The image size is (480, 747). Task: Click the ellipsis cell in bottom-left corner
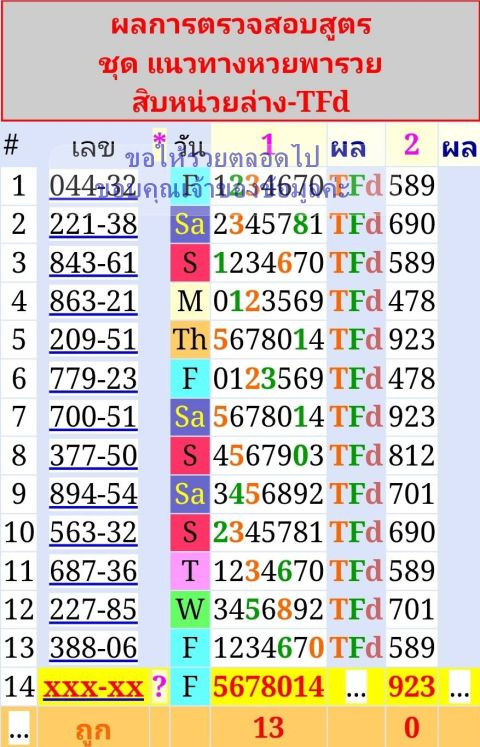click(x=19, y=728)
